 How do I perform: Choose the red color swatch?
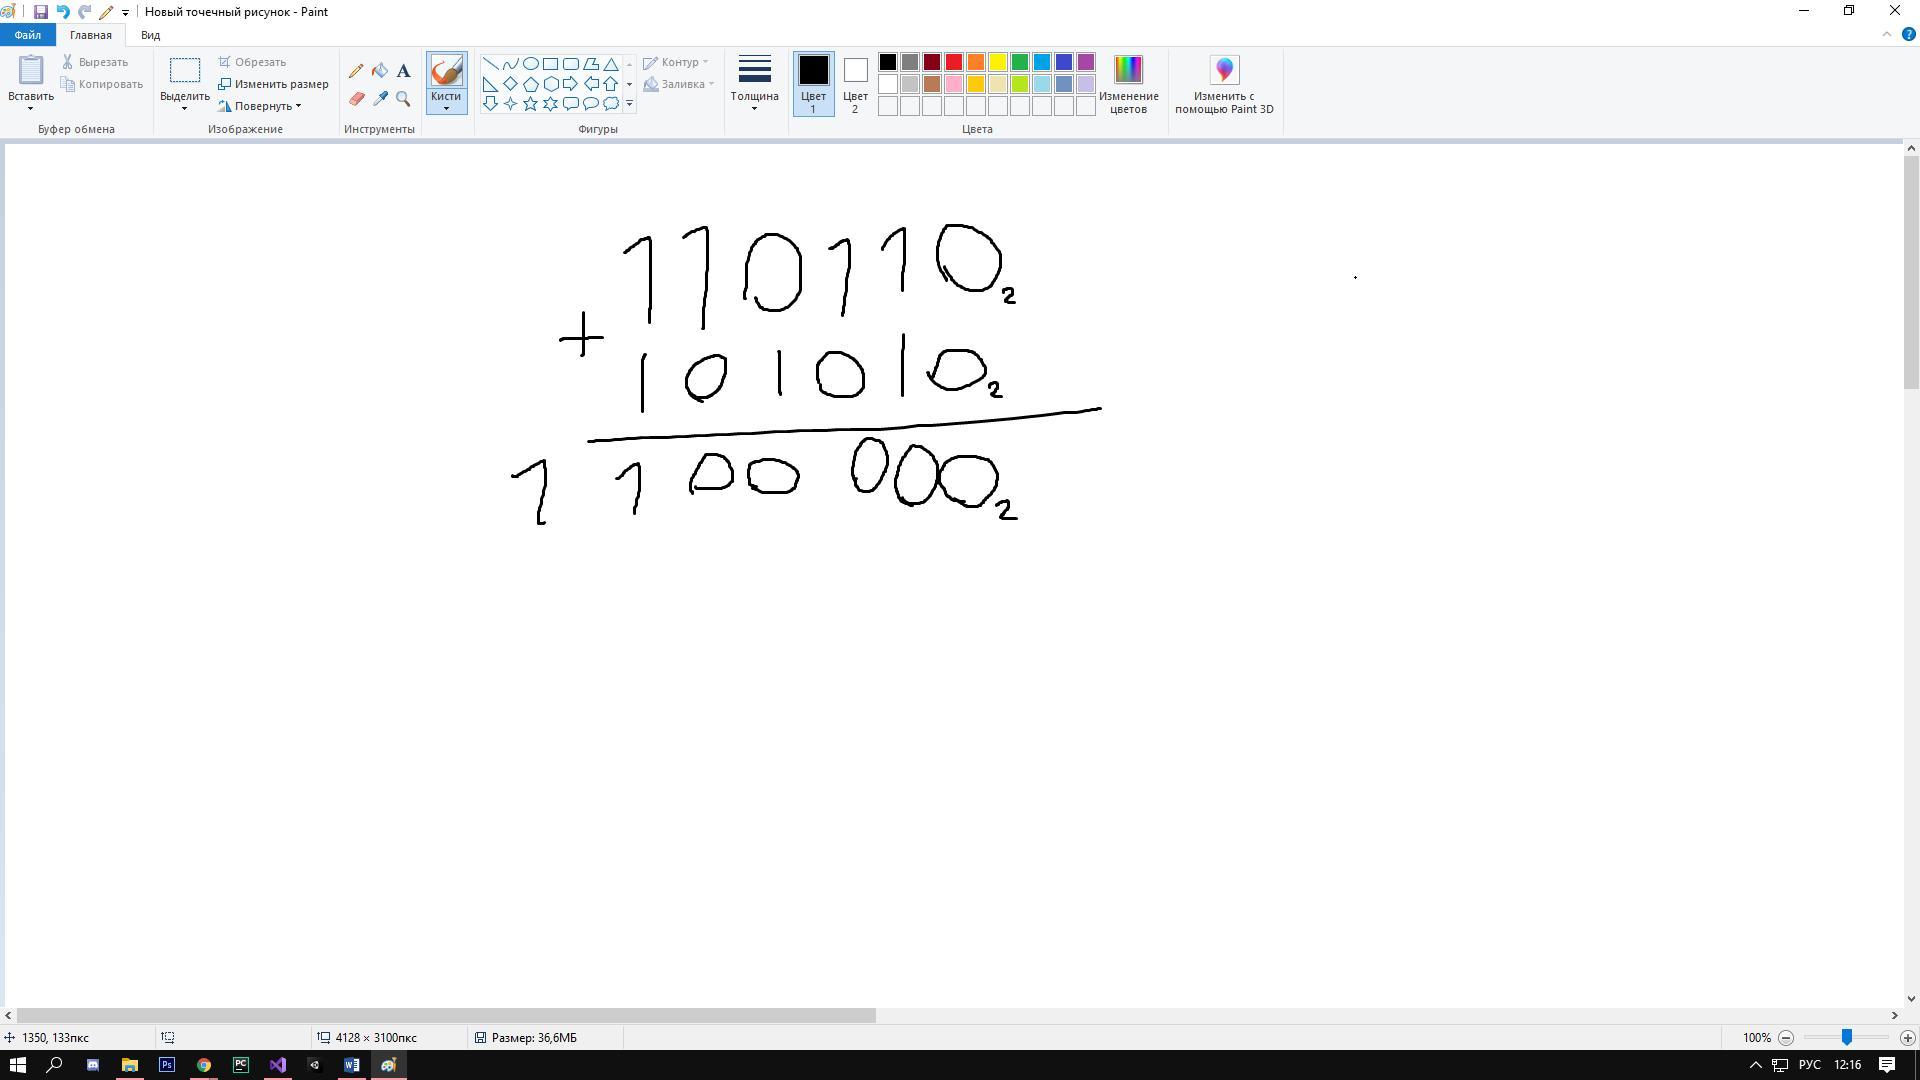(x=954, y=62)
